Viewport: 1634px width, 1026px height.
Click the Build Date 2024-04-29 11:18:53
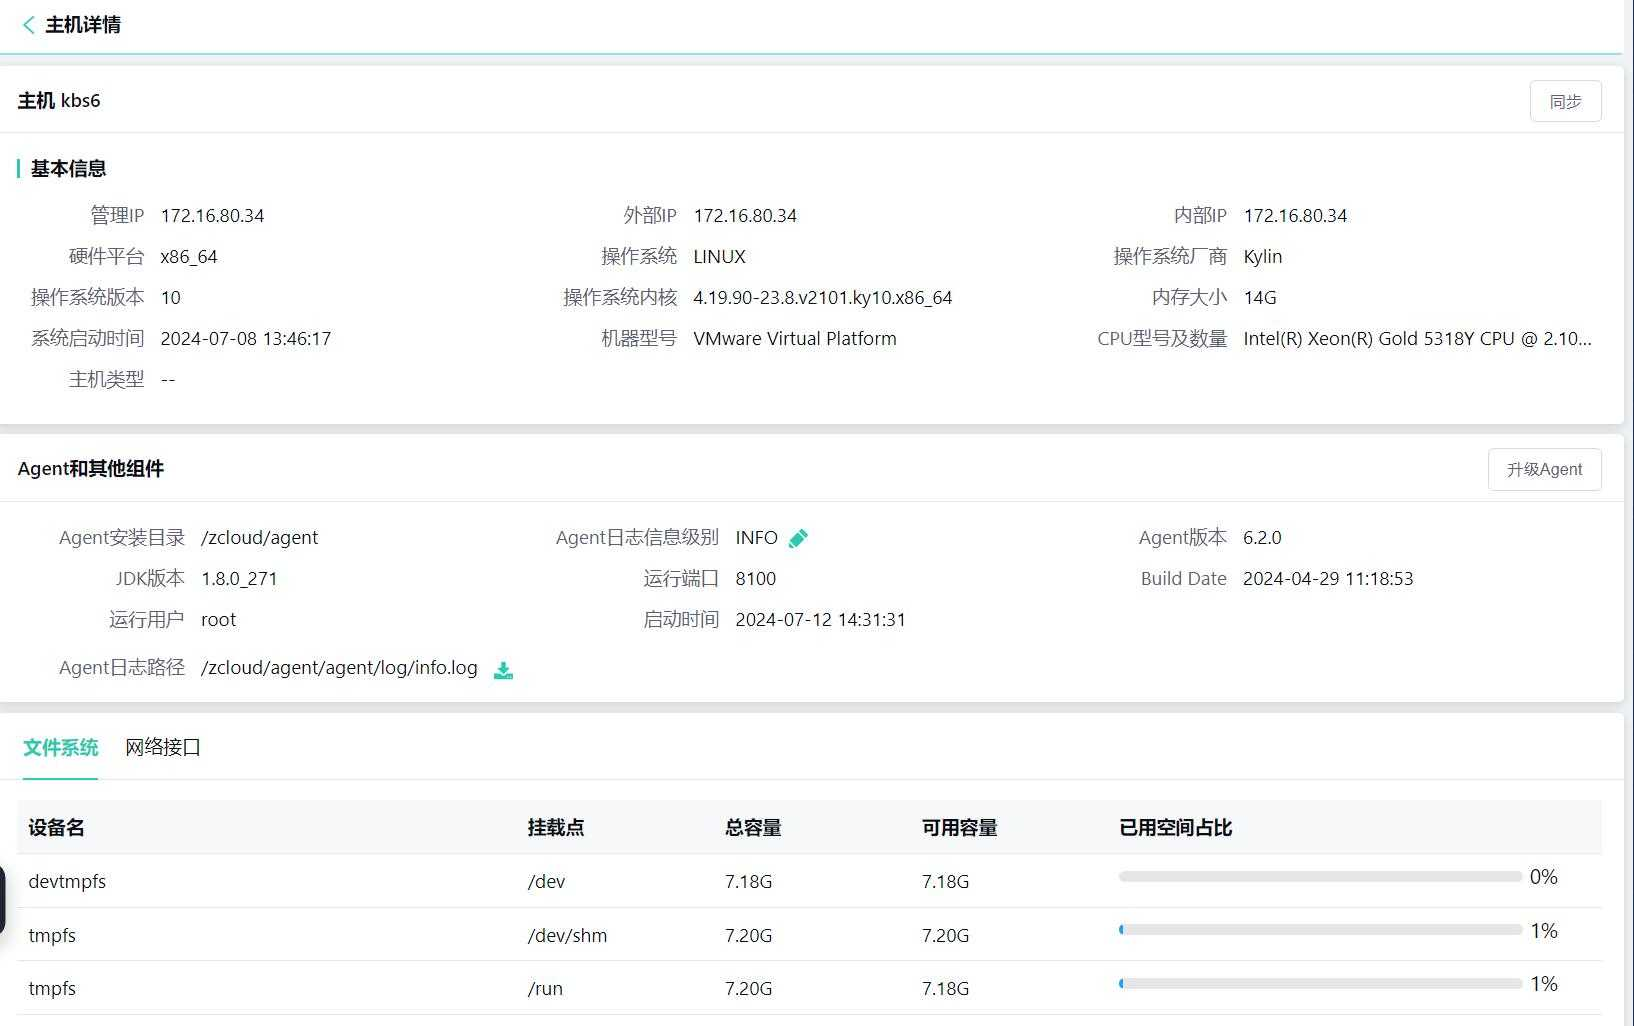click(x=1328, y=579)
